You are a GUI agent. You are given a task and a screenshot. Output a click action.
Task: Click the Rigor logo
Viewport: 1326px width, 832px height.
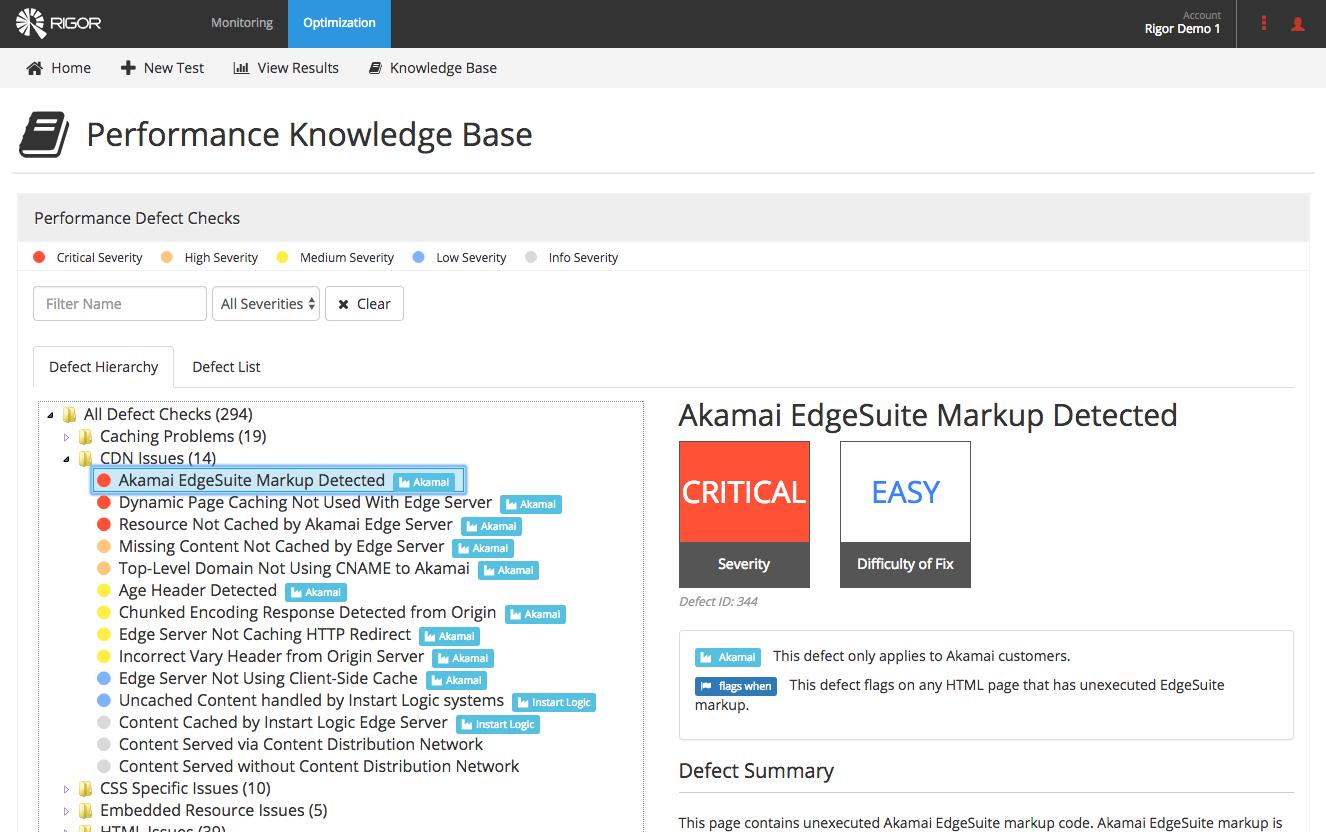[59, 22]
